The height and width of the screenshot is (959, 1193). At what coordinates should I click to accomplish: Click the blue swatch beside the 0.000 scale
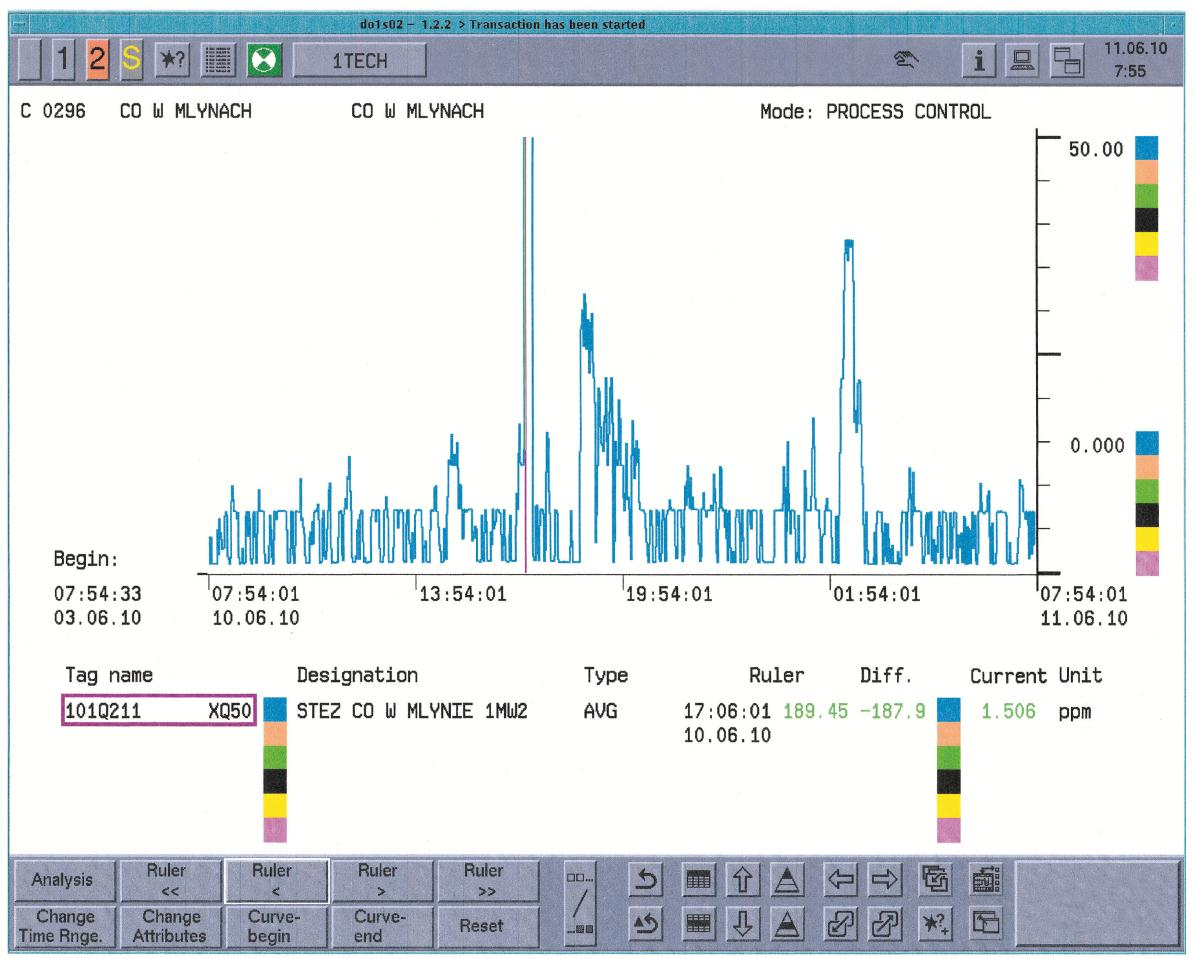pyautogui.click(x=1147, y=443)
